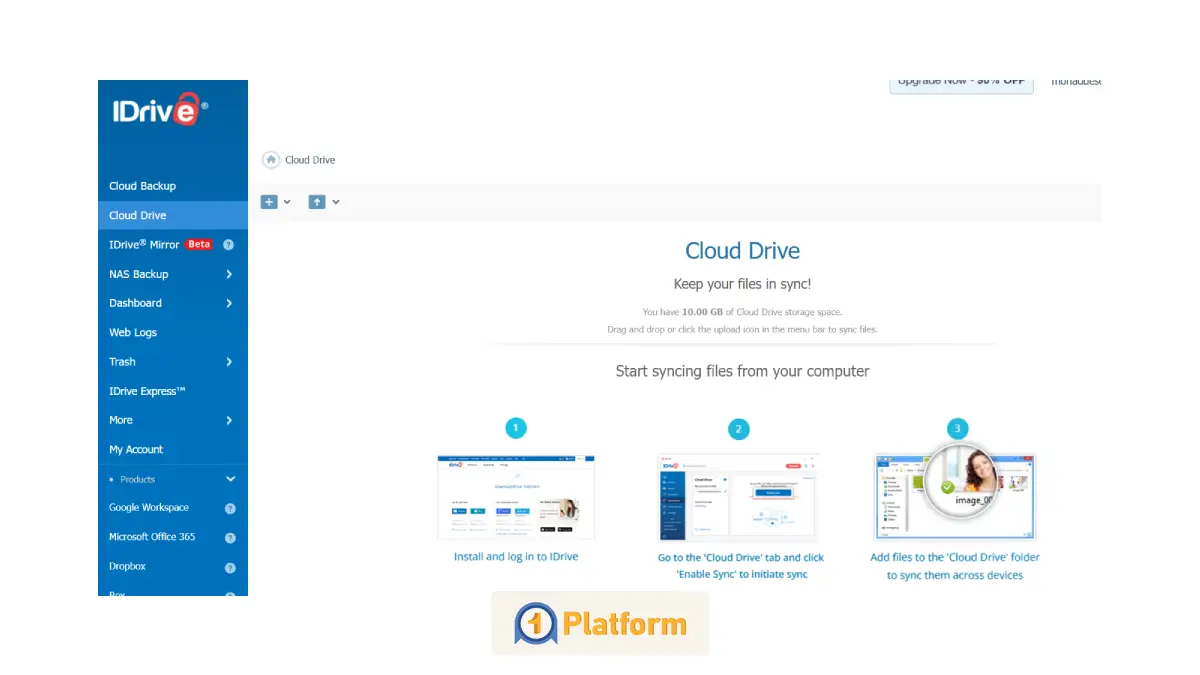The height and width of the screenshot is (675, 1200).
Task: Expand the Dashboard submenu
Action: [227, 302]
